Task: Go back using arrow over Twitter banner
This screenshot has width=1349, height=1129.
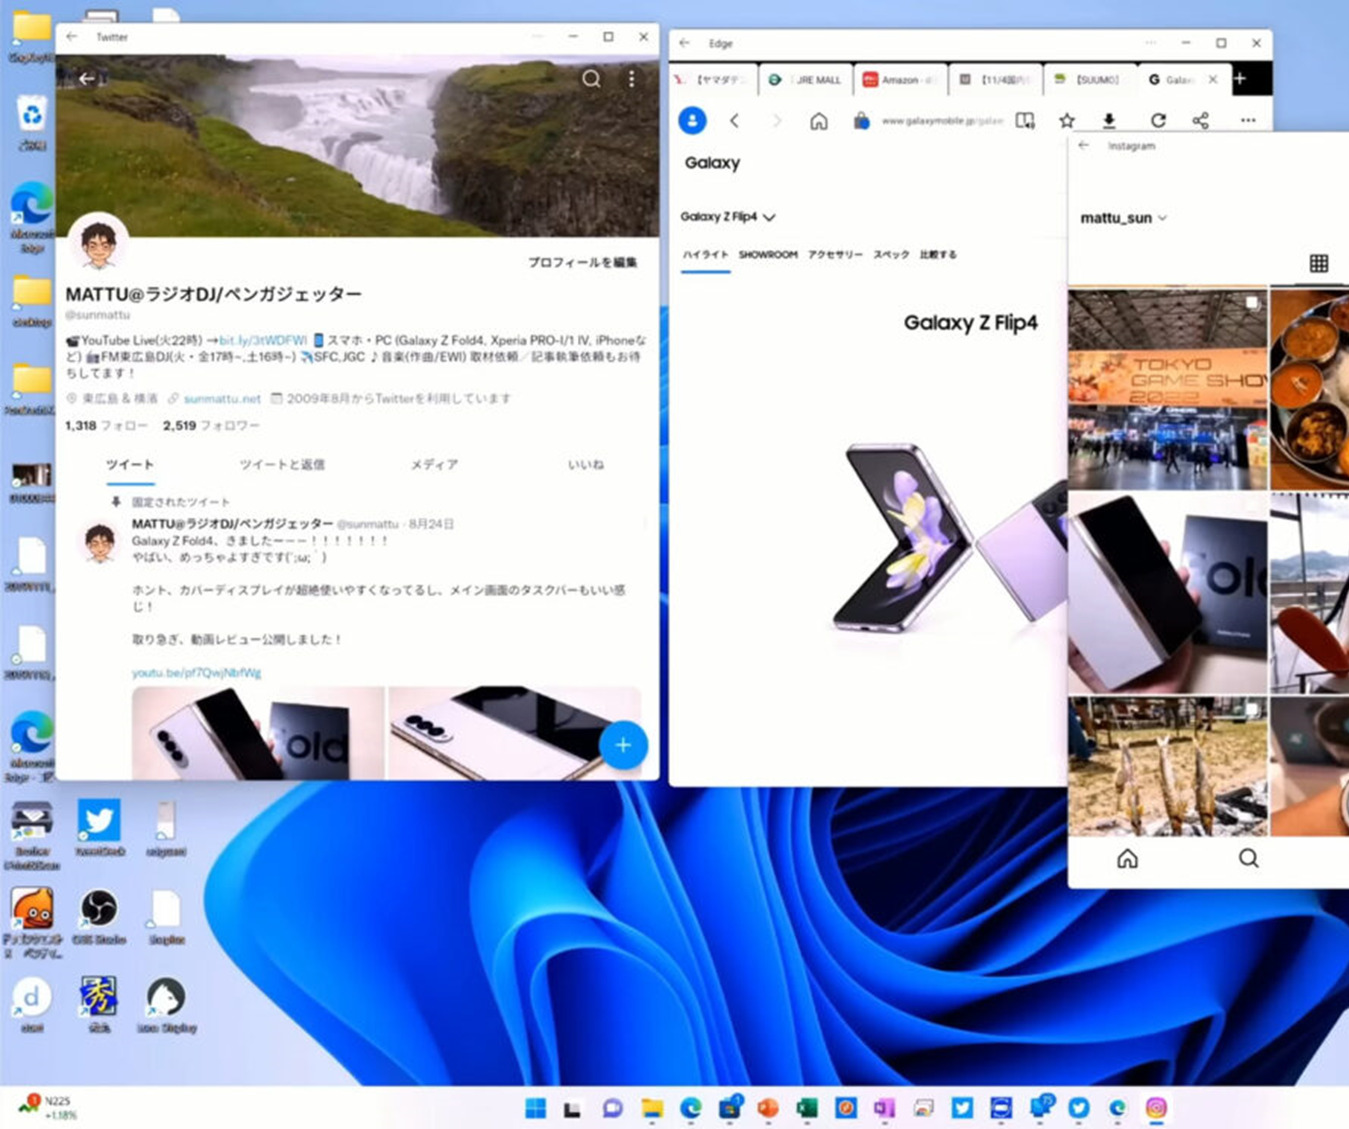Action: pyautogui.click(x=87, y=78)
